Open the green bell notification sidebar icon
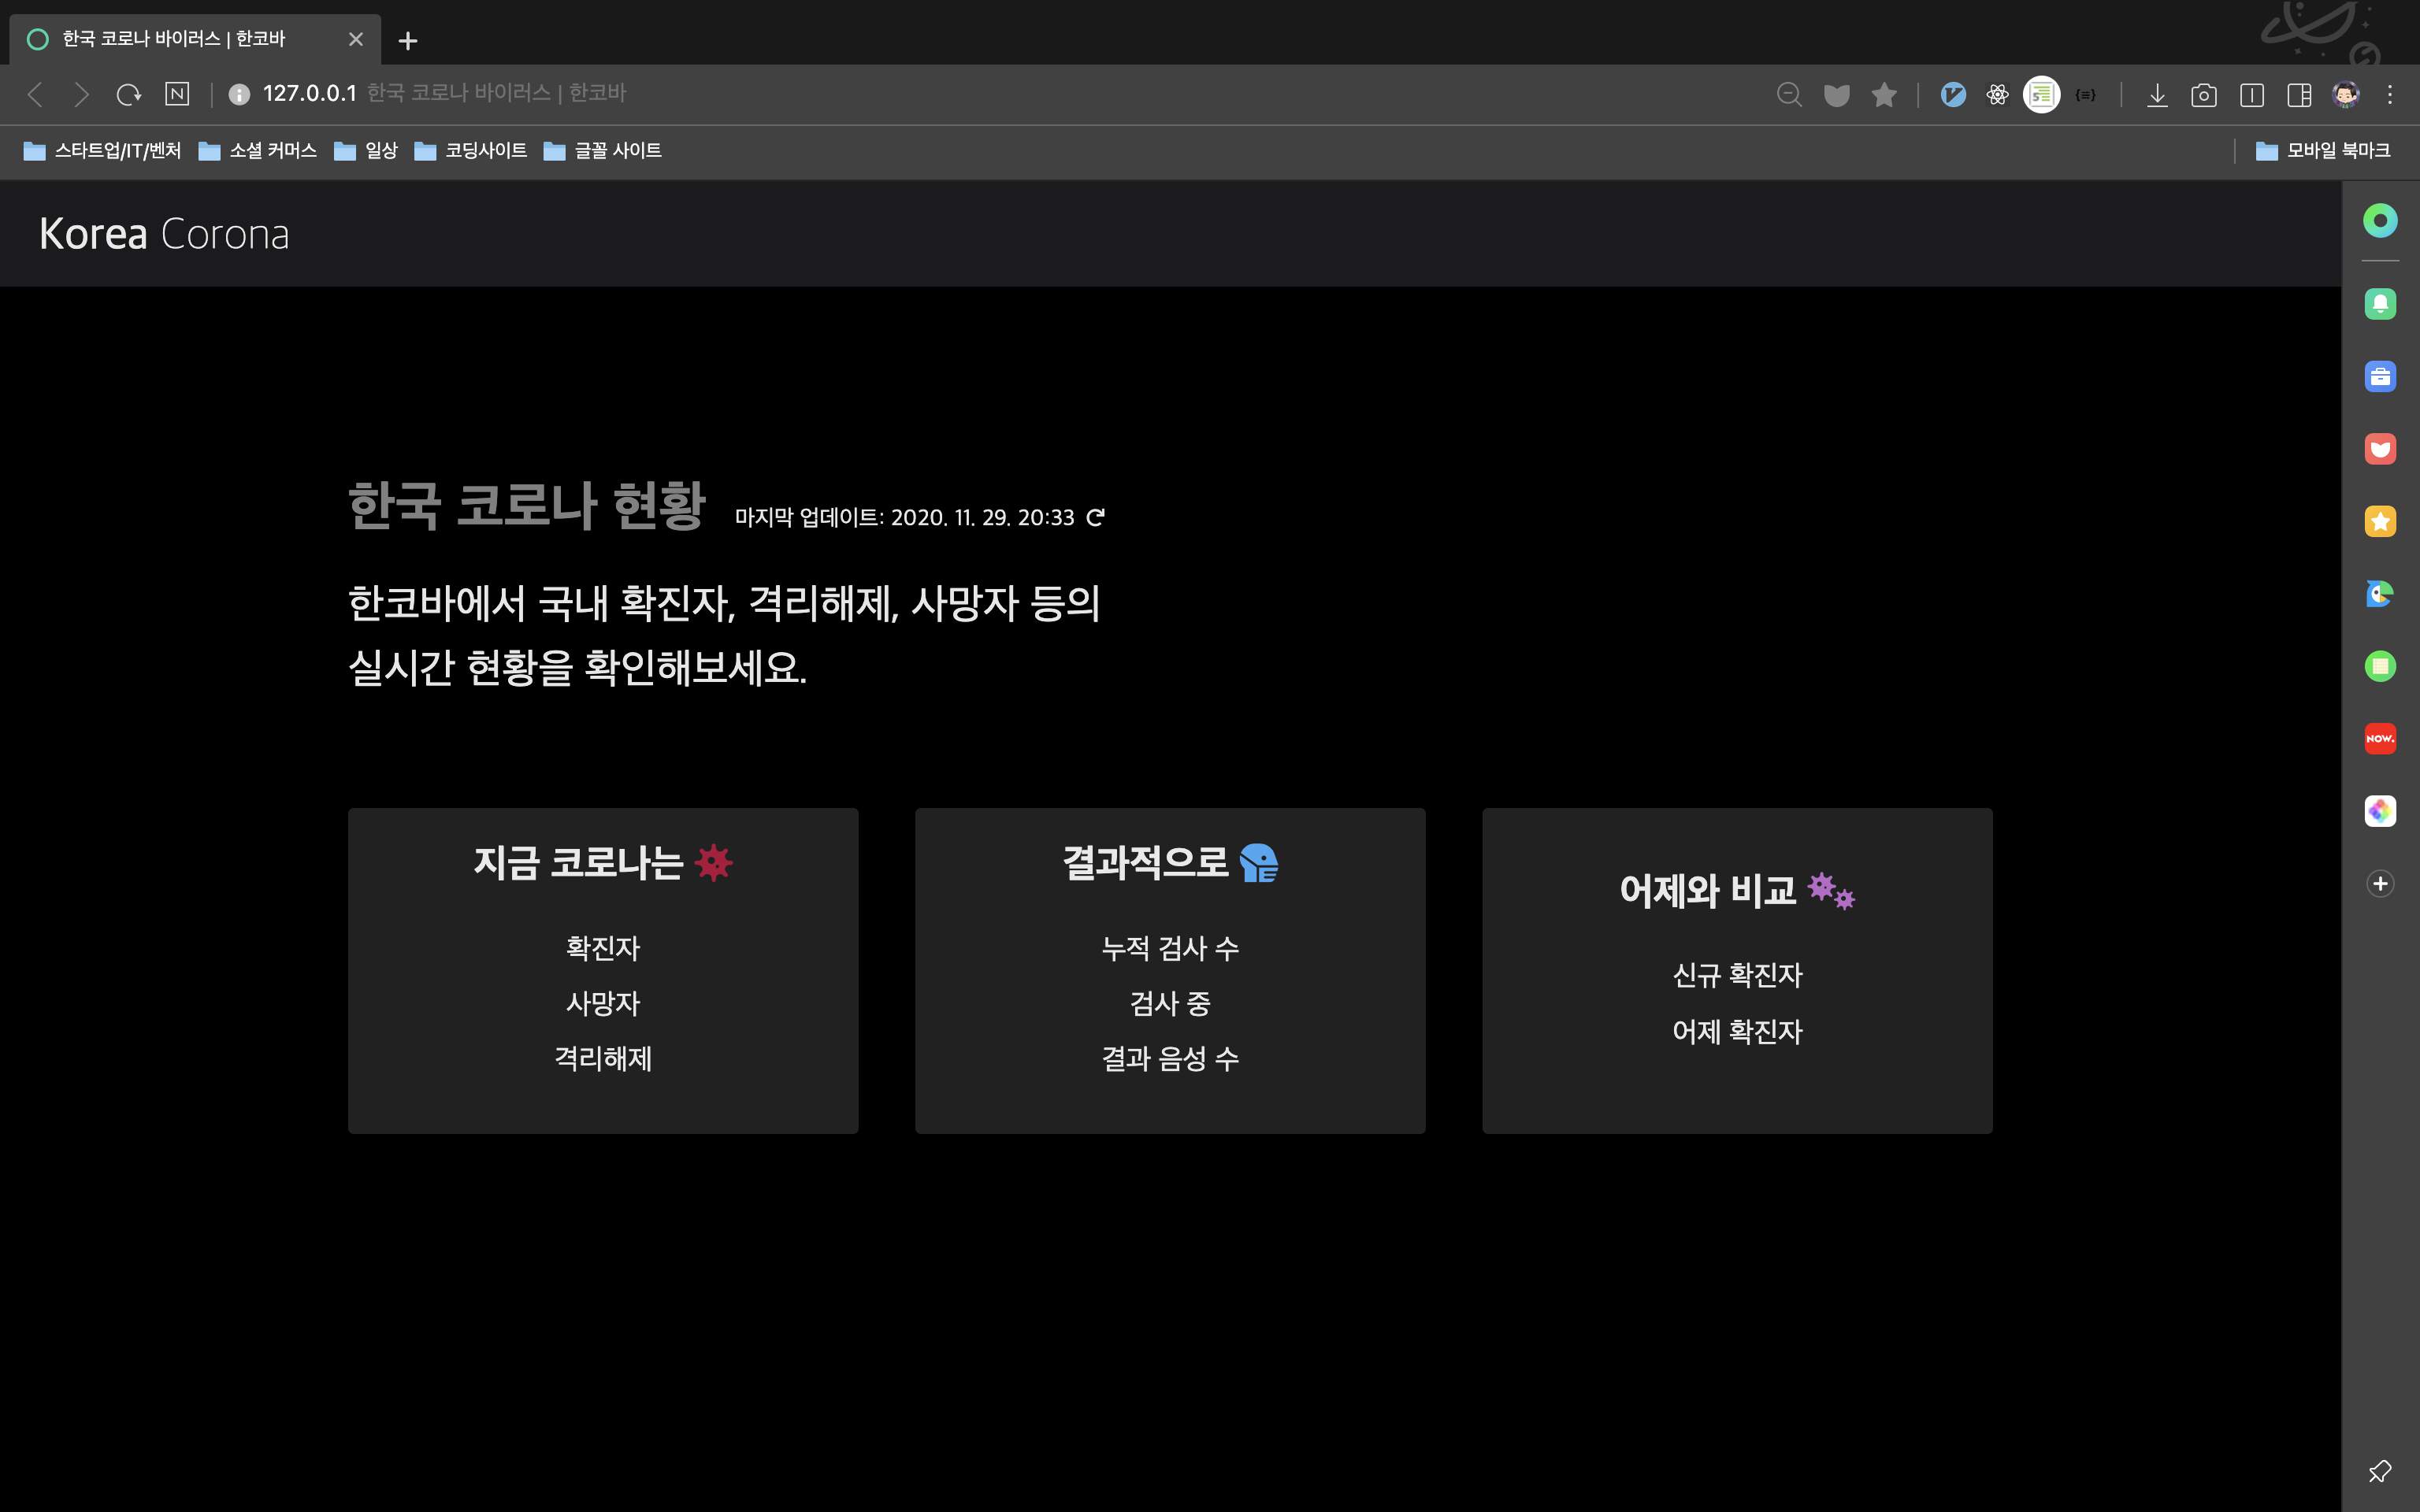Image resolution: width=2420 pixels, height=1512 pixels. (2379, 304)
